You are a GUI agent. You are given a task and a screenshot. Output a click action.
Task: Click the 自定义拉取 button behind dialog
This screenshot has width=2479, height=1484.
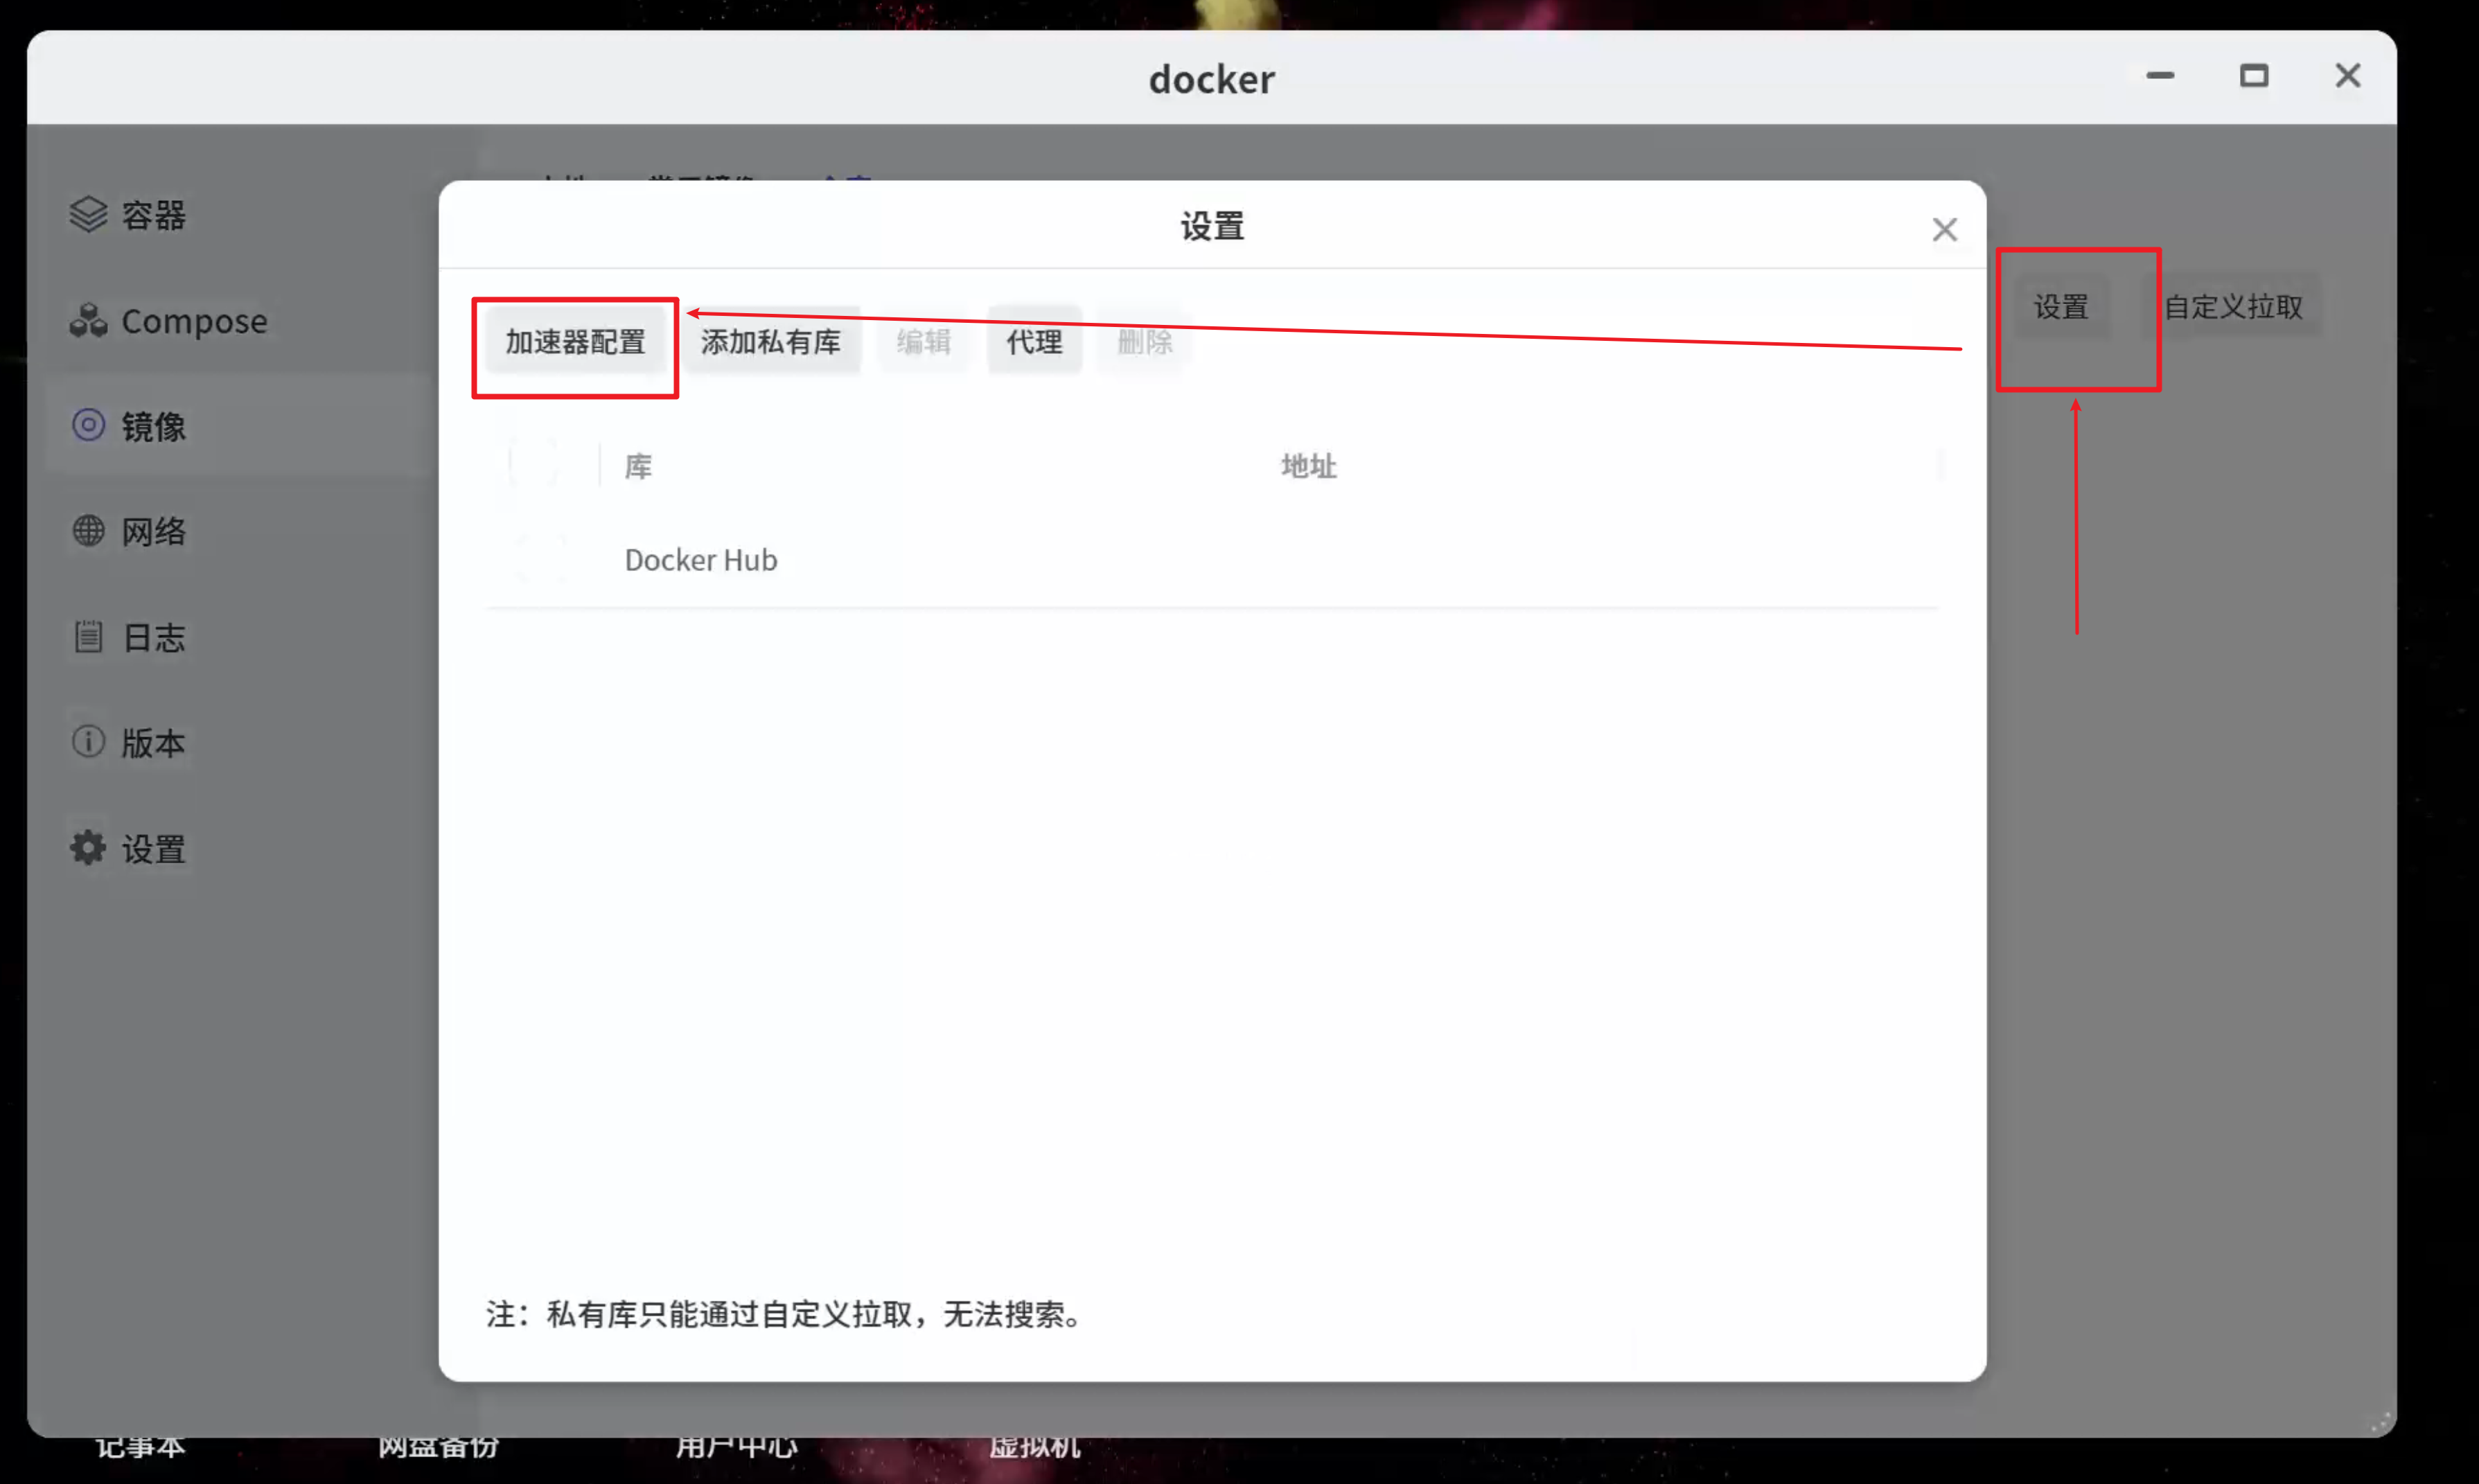(2233, 307)
